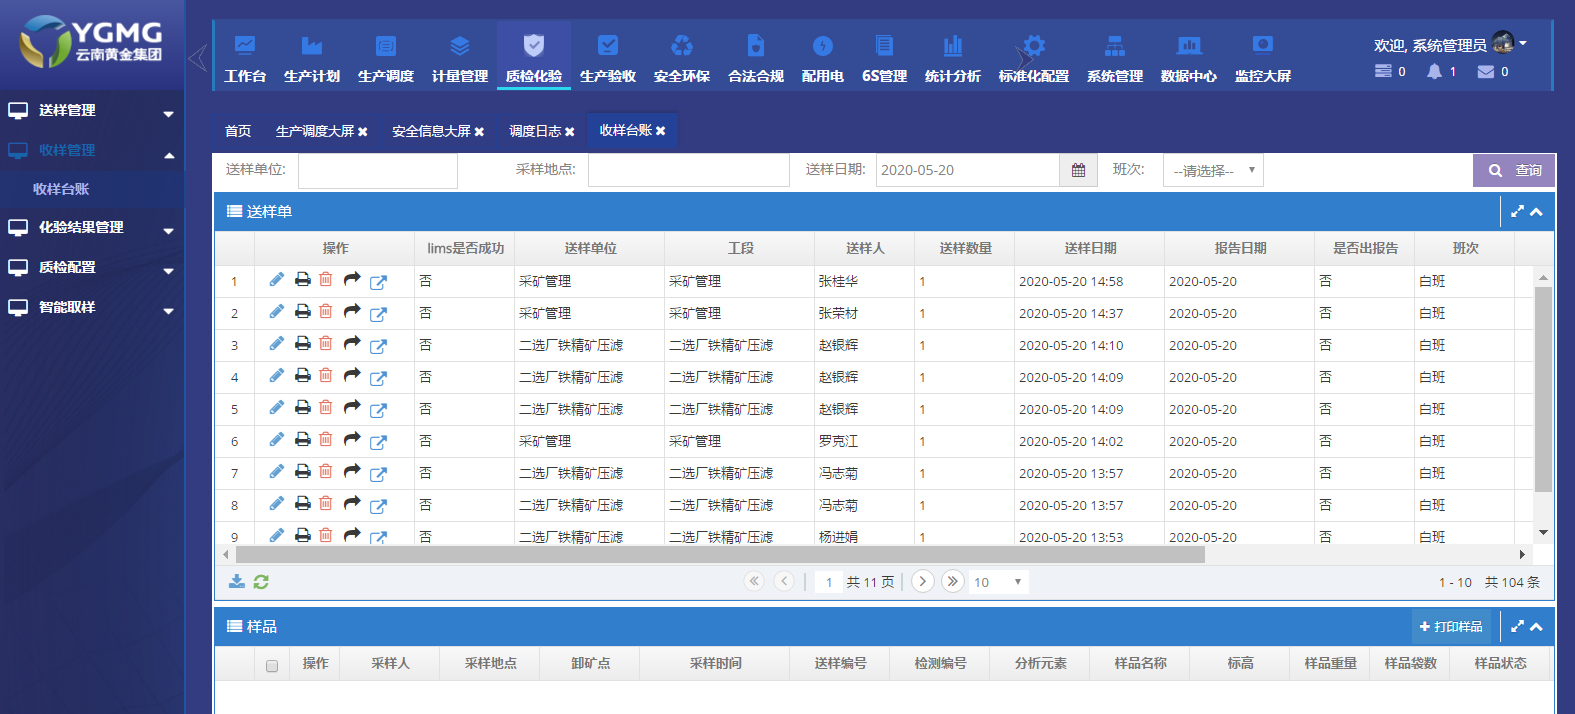Image resolution: width=1575 pixels, height=714 pixels.
Task: Open the 生产计划 top menu
Action: [x=312, y=58]
